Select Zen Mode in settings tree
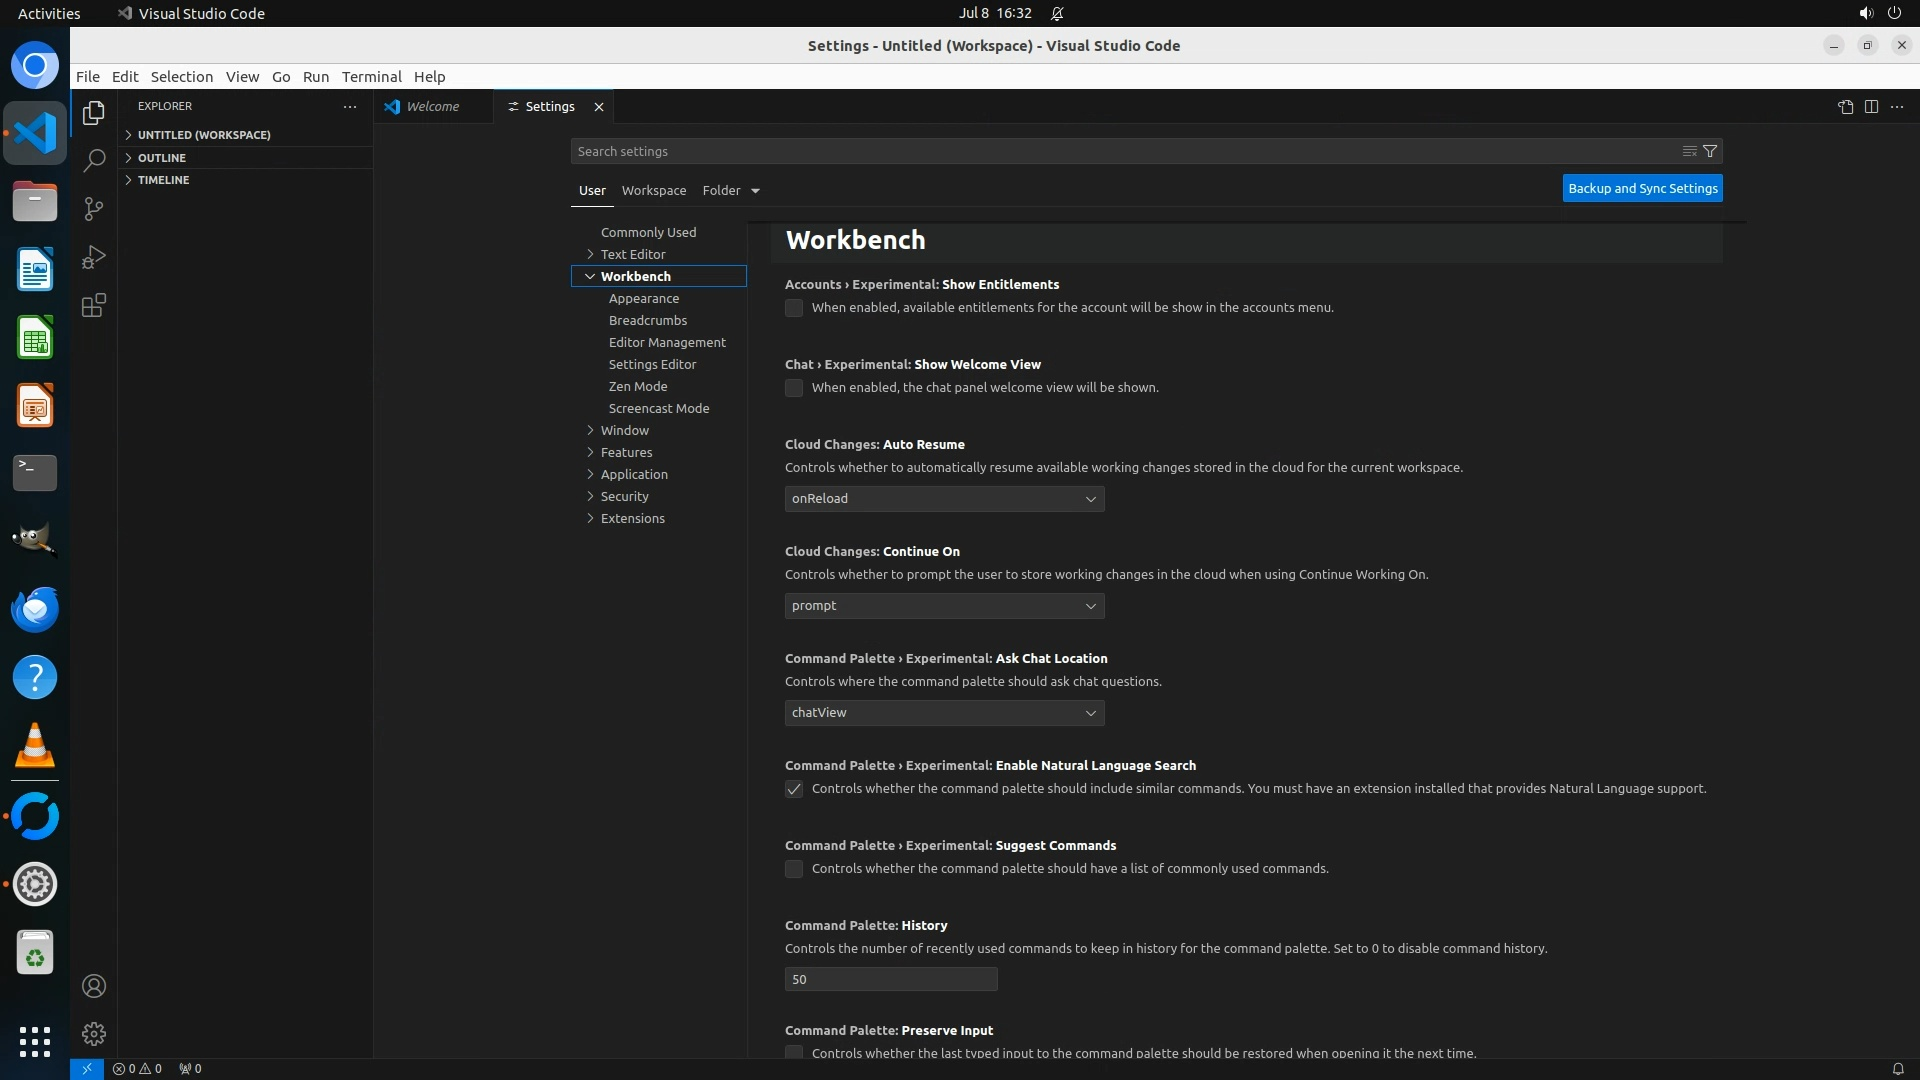 (637, 386)
